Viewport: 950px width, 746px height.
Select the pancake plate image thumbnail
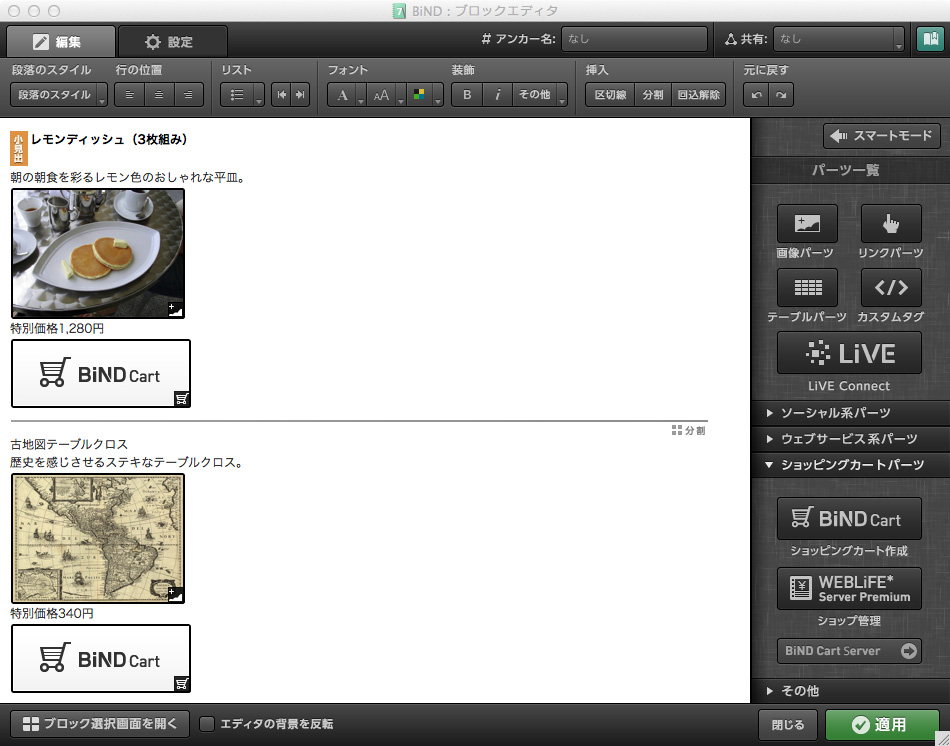(98, 253)
